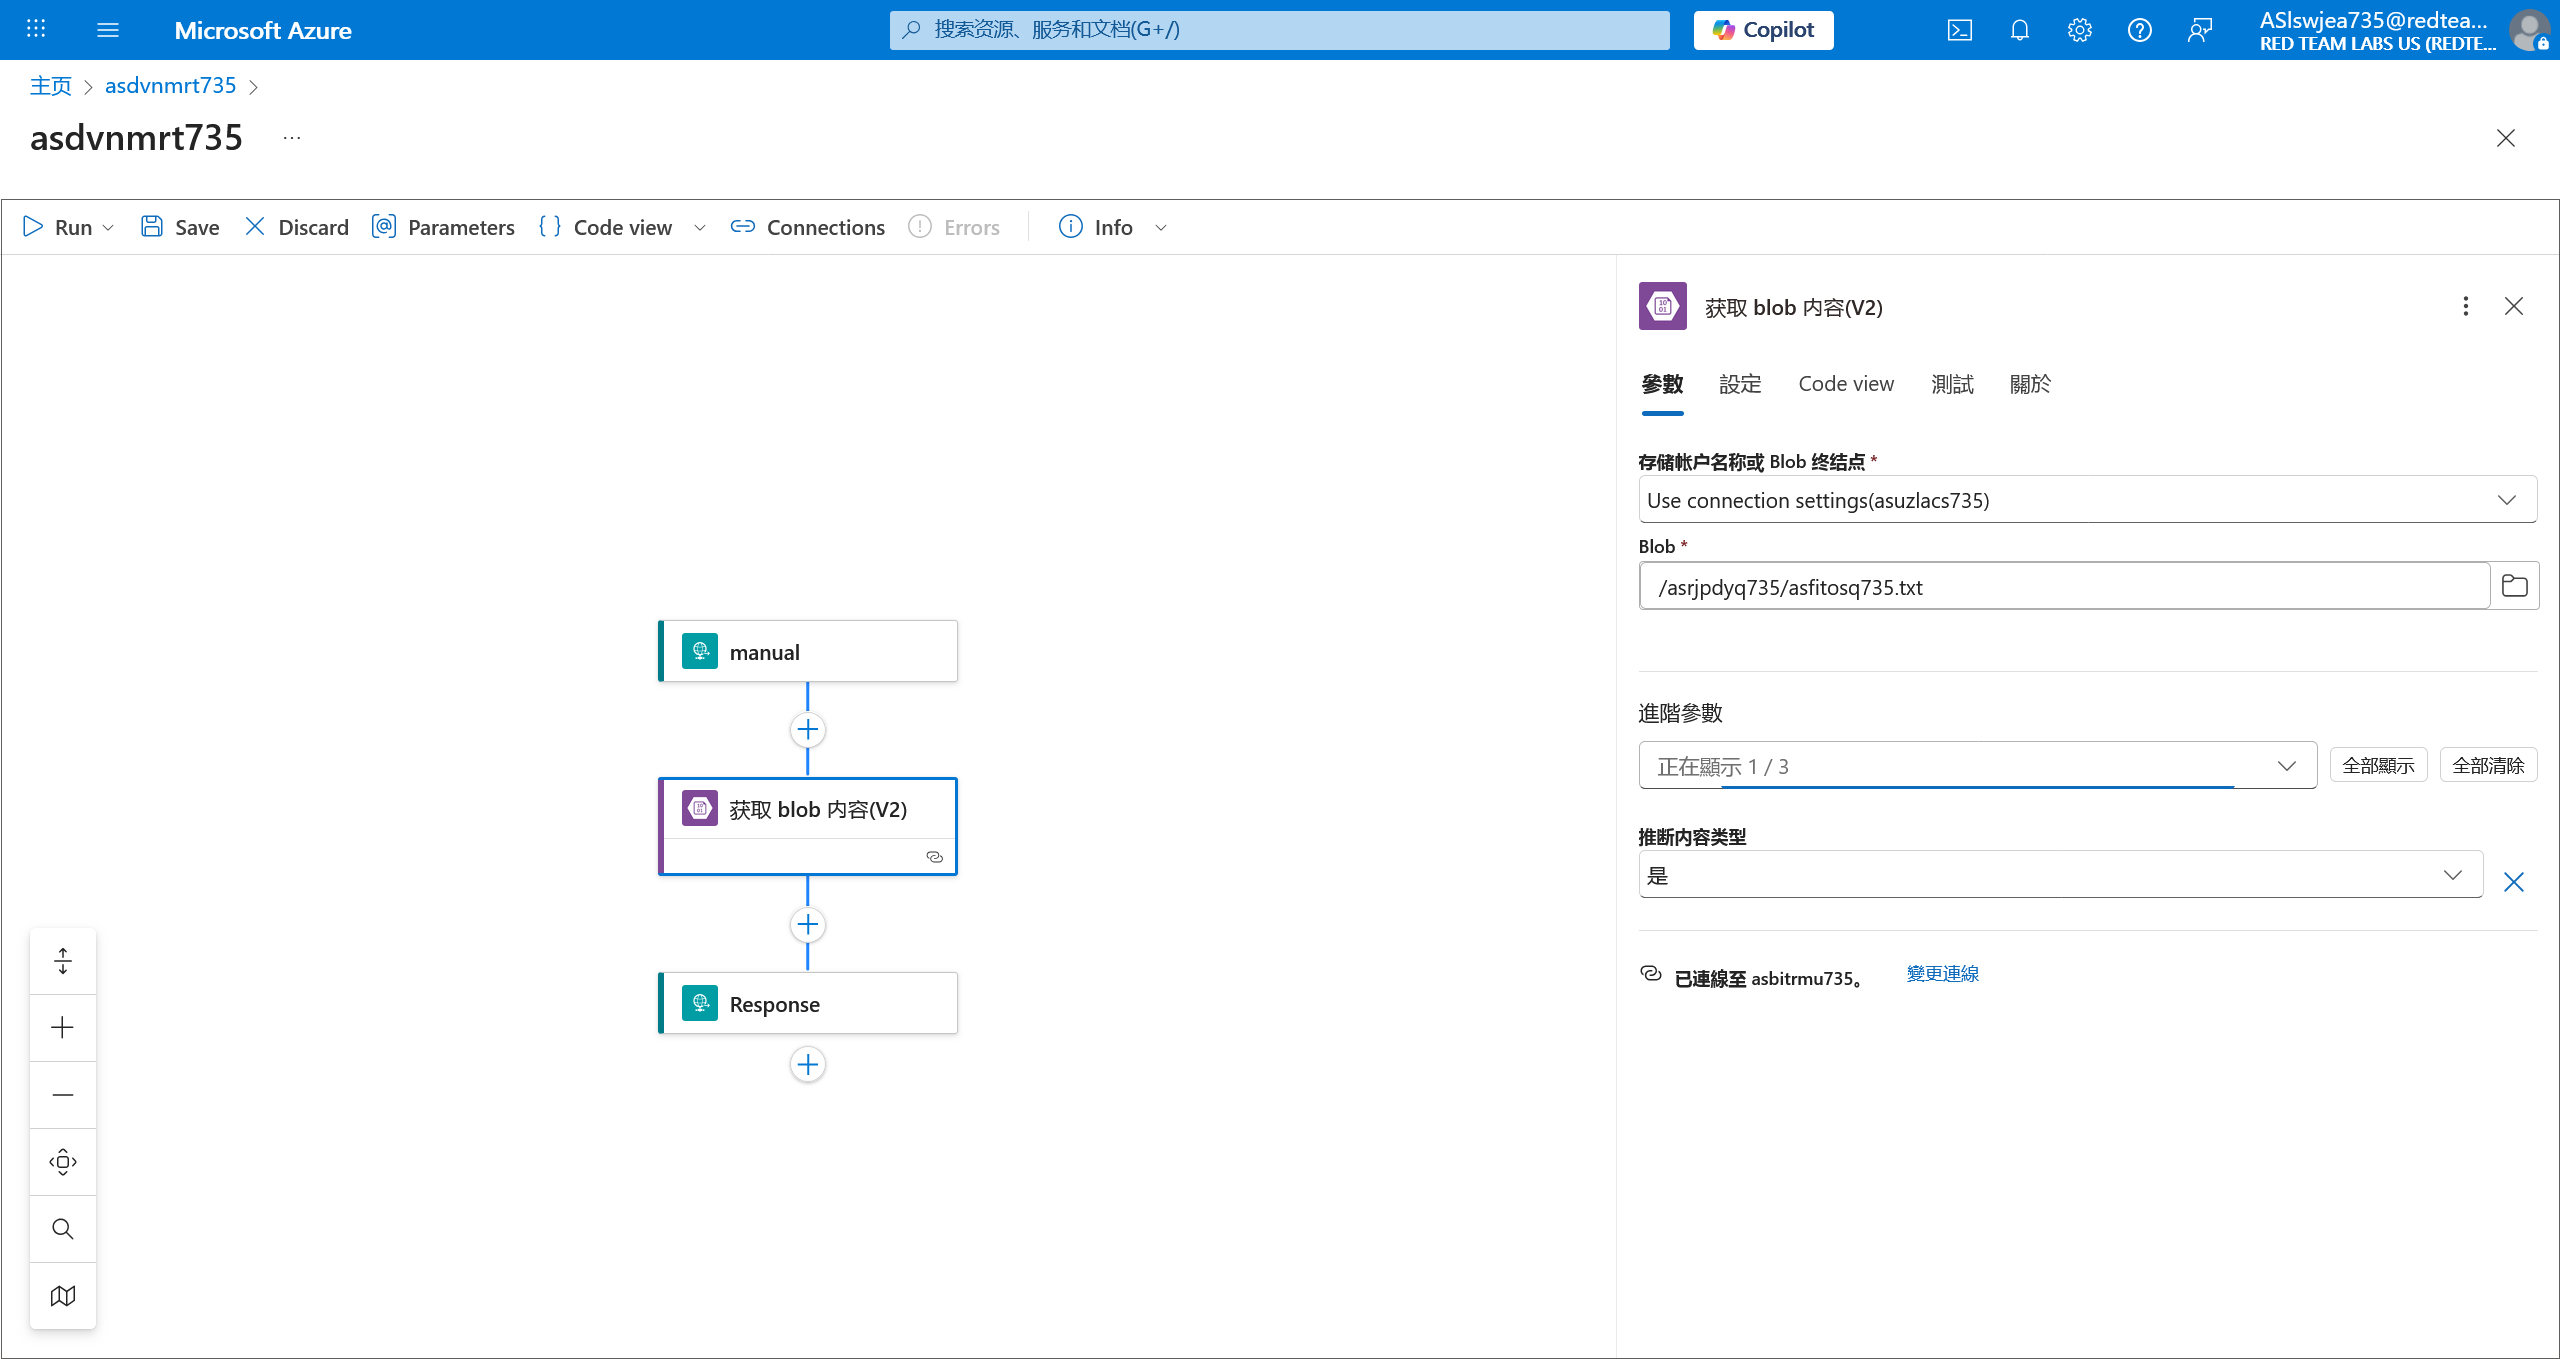Image resolution: width=2560 pixels, height=1359 pixels.
Task: Open the notifications bell
Action: point(2020,30)
